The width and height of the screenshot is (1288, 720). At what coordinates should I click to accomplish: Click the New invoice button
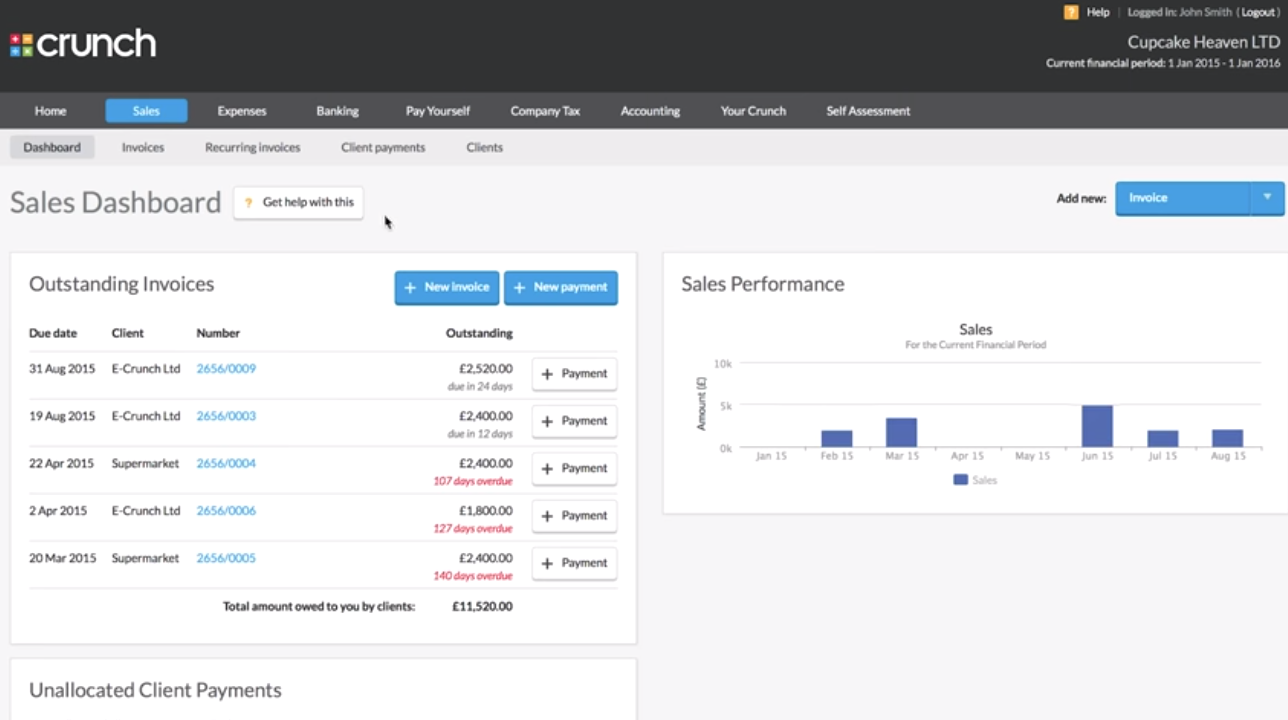pos(446,287)
